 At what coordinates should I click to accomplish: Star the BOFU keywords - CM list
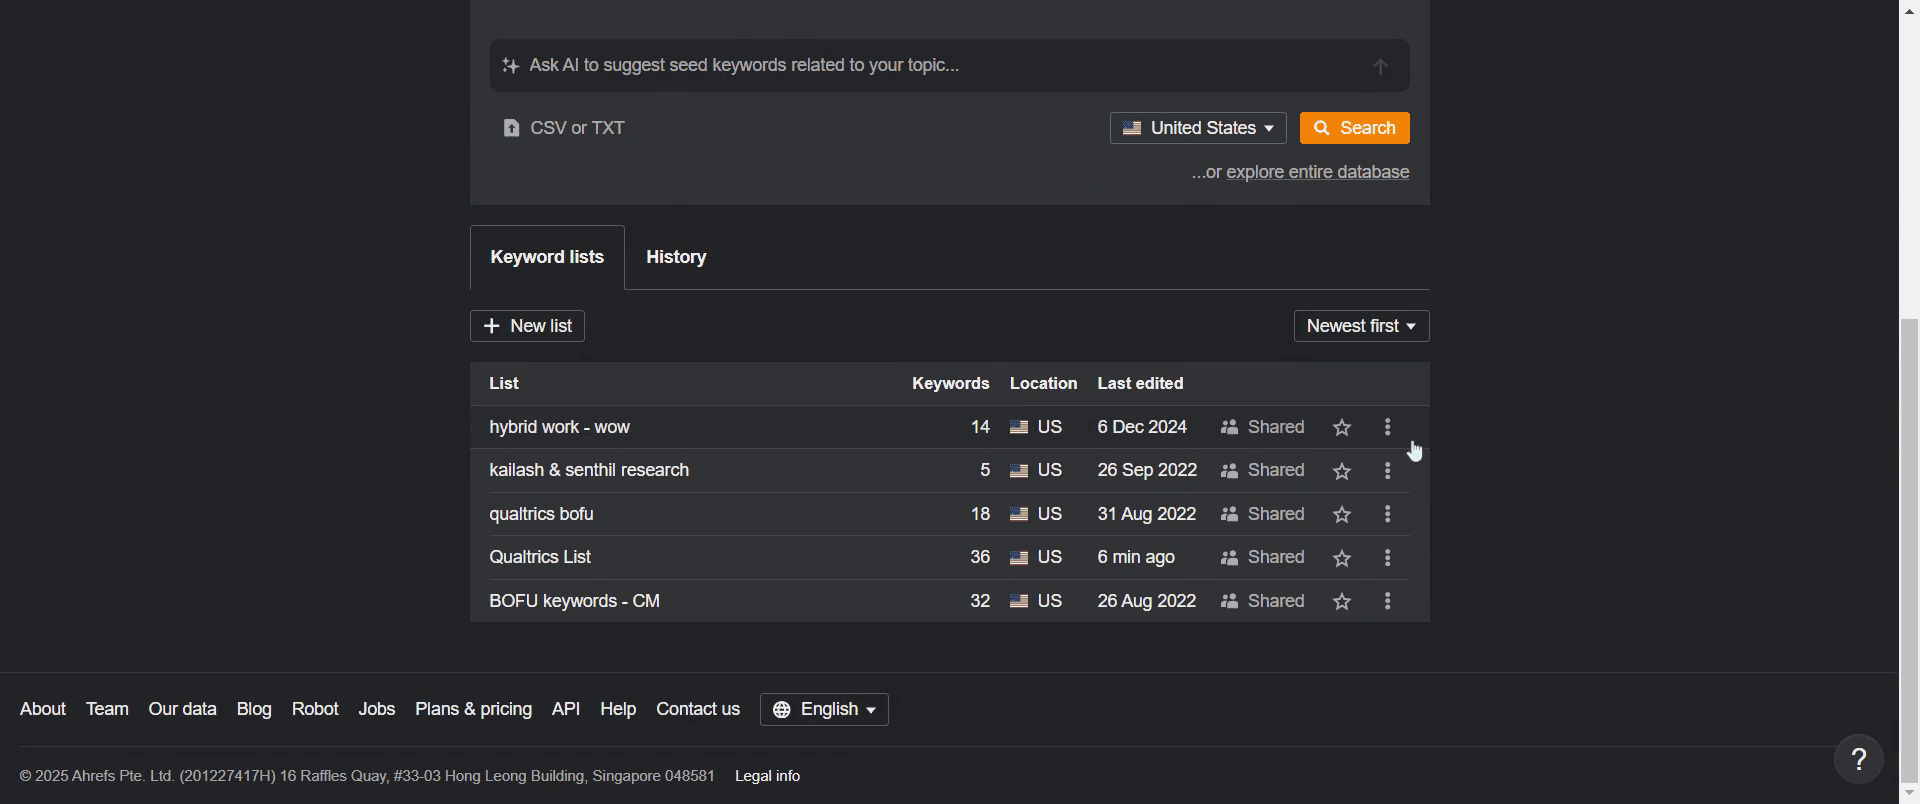[x=1342, y=602]
